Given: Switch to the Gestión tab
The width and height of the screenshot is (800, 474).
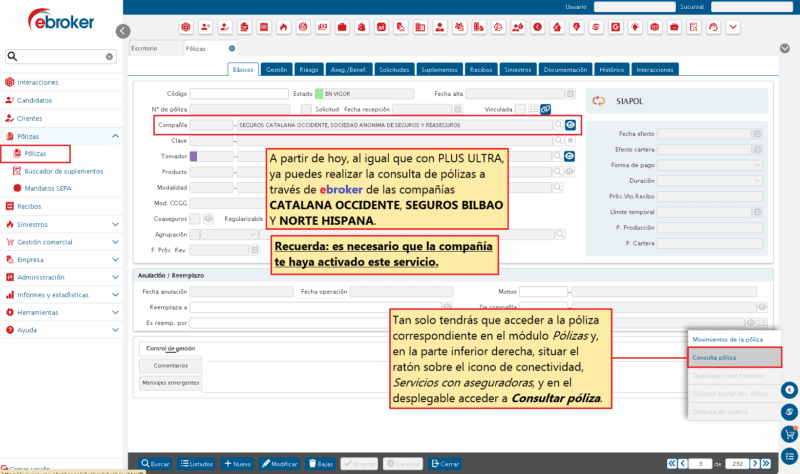Looking at the screenshot, I should 277,69.
